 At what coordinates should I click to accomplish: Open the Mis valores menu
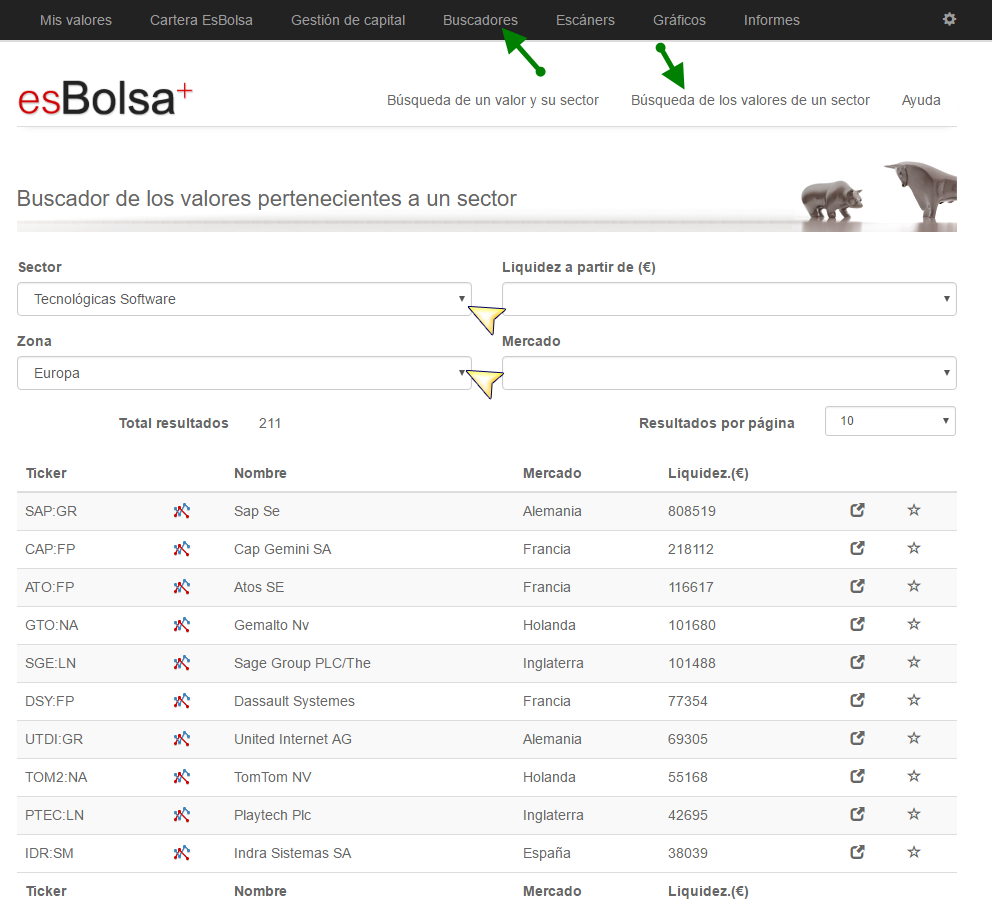pyautogui.click(x=76, y=20)
